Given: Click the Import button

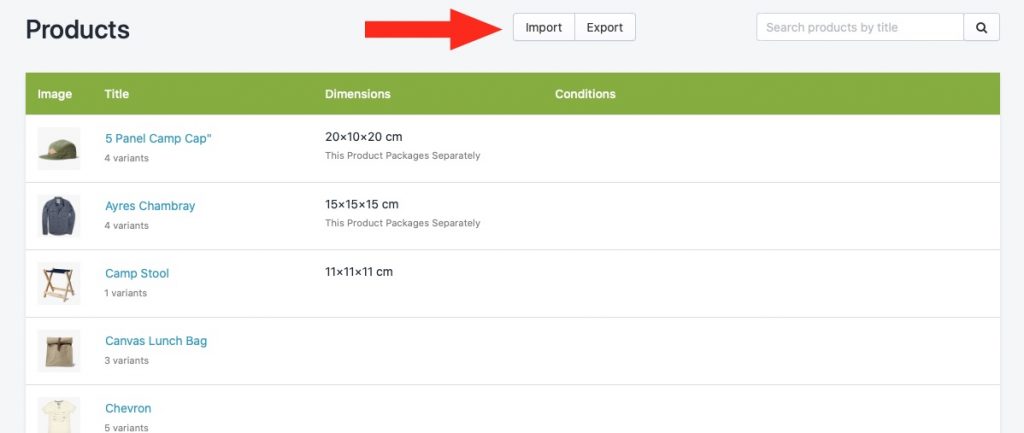Looking at the screenshot, I should [x=544, y=27].
